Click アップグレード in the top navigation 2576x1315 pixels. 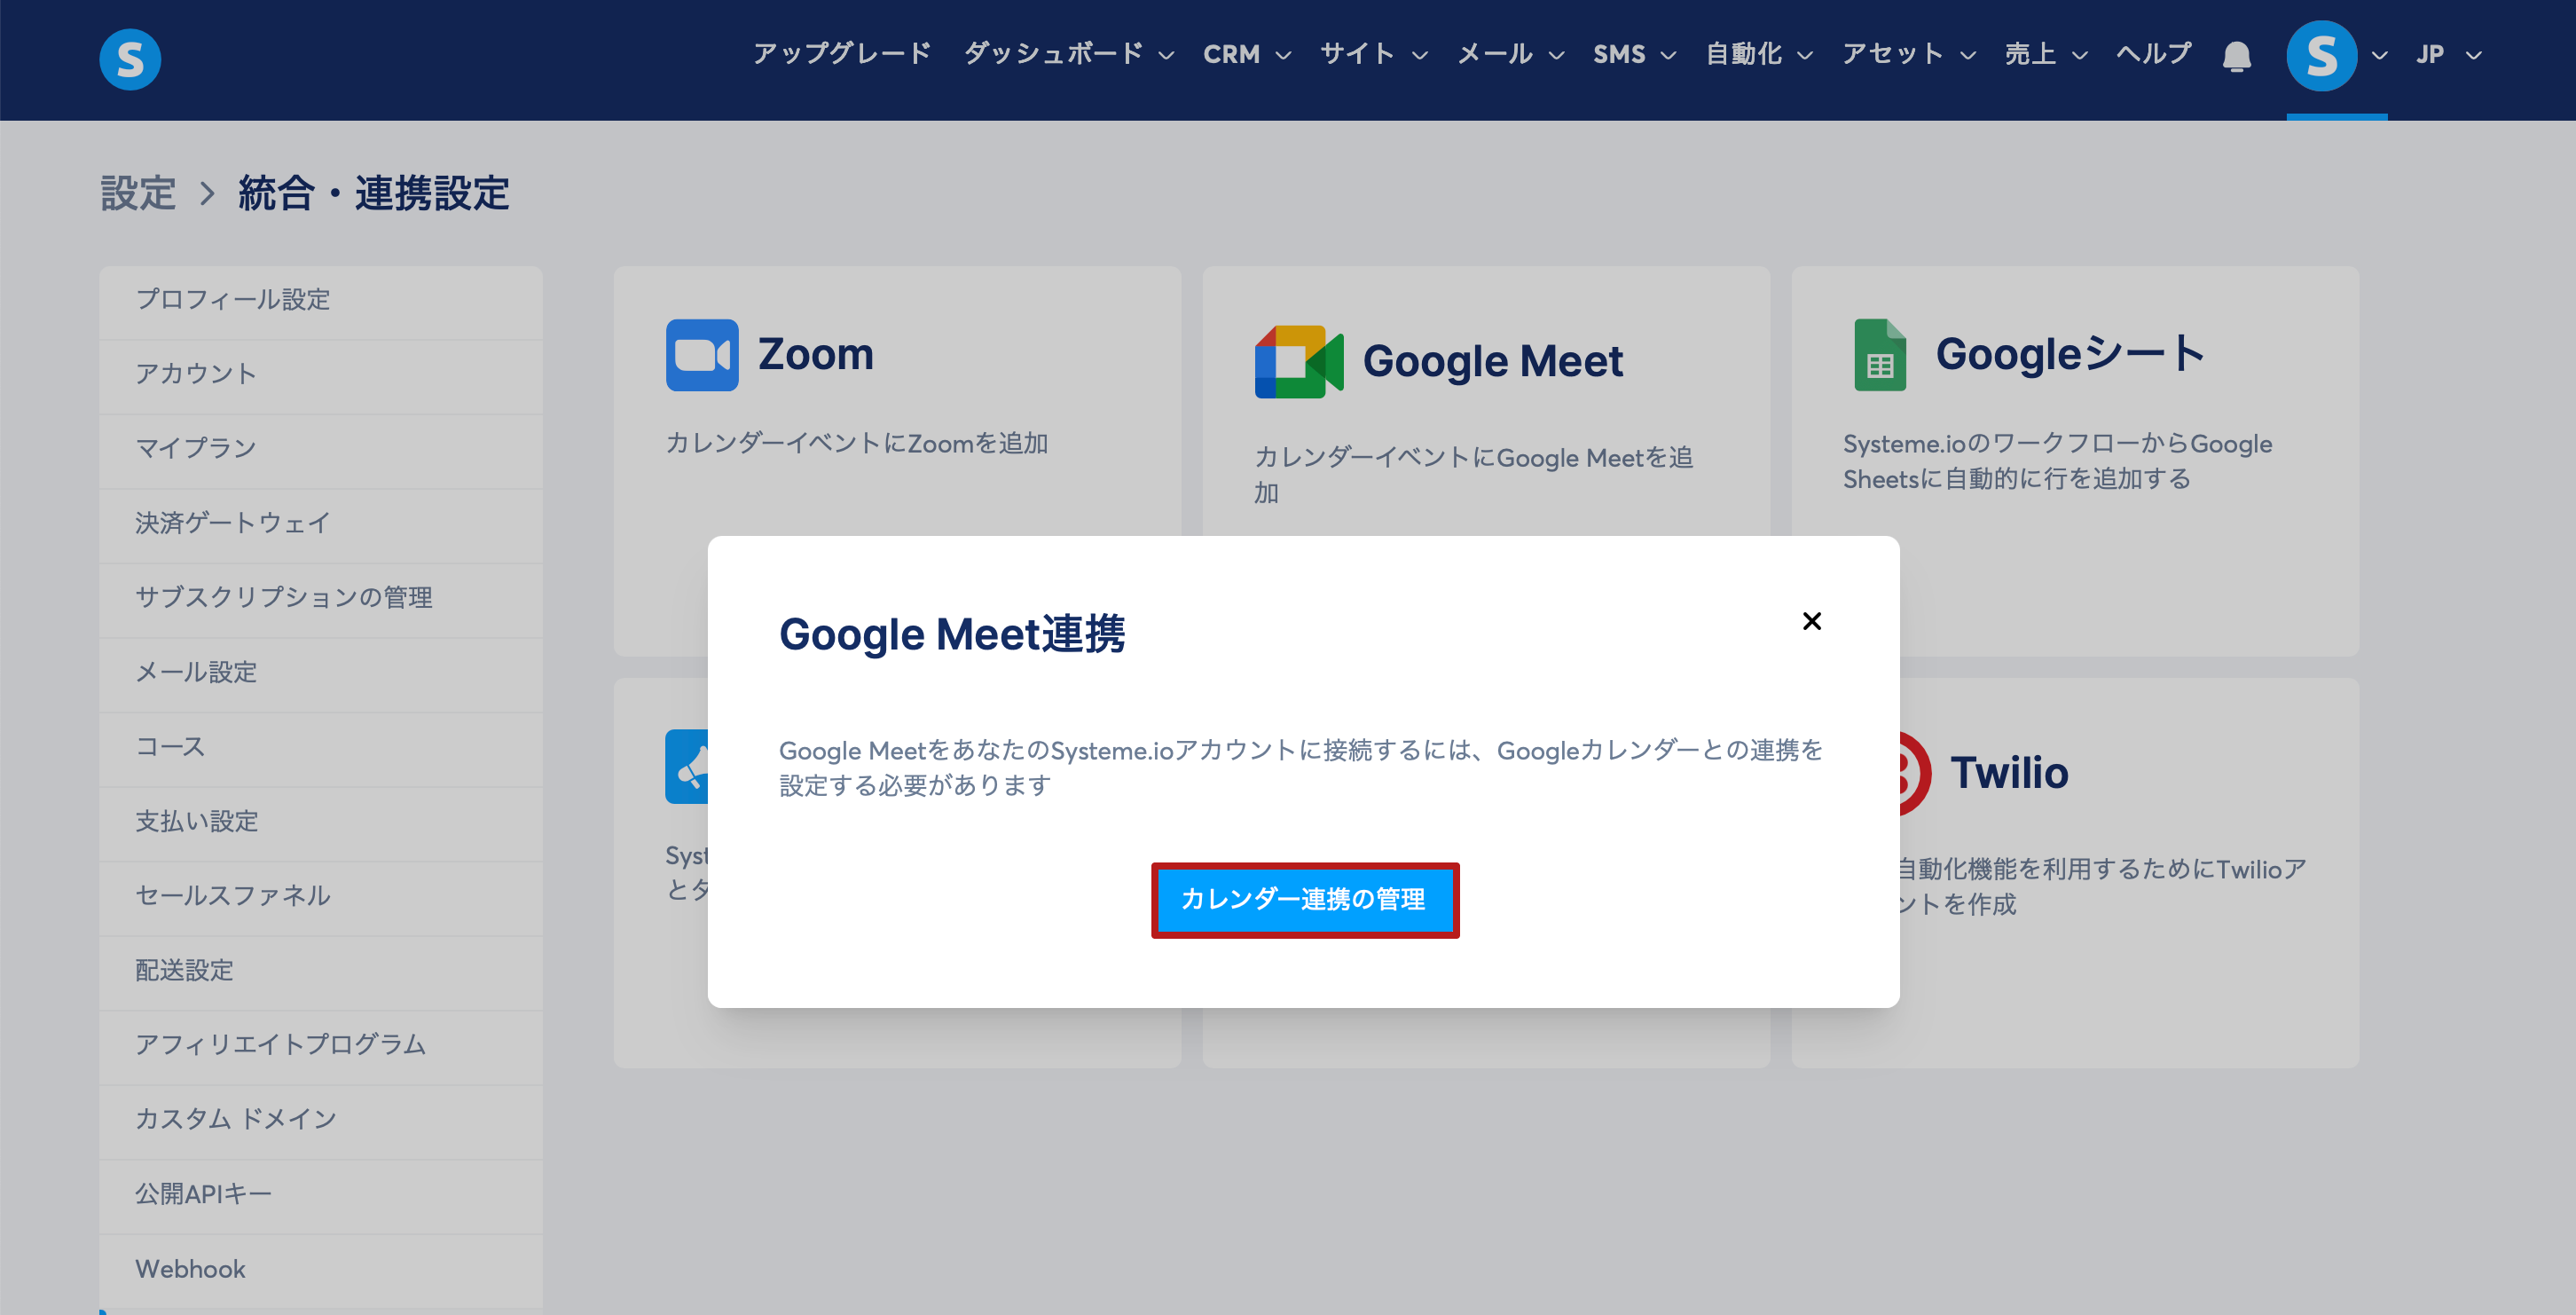click(841, 54)
